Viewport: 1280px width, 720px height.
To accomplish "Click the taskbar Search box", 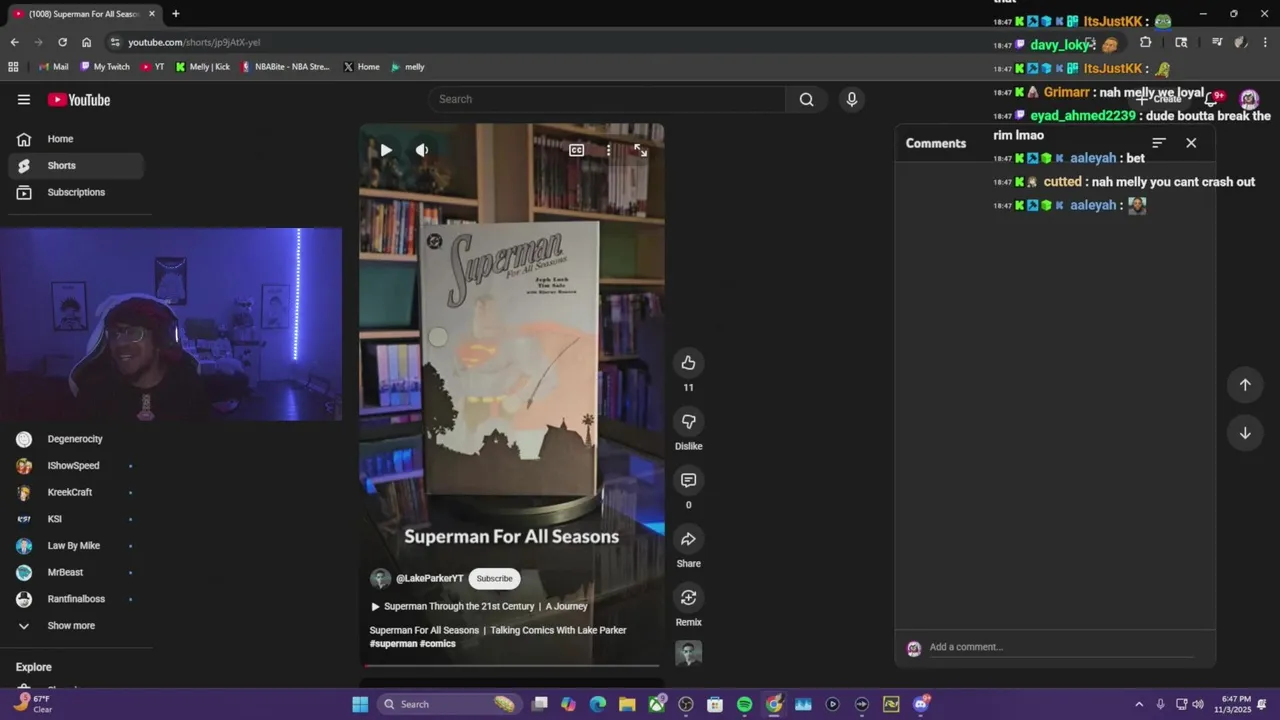I will click(450, 704).
